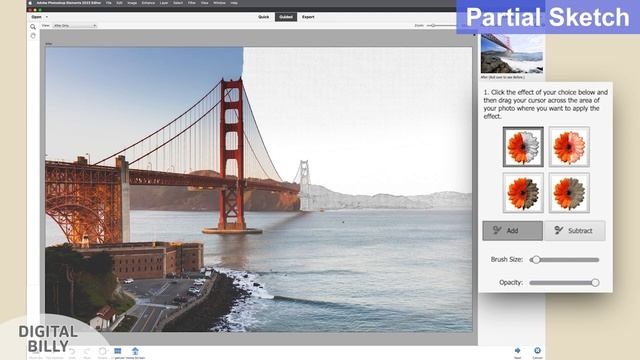The height and width of the screenshot is (360, 640).
Task: Open the Help menu
Action: click(x=234, y=3)
